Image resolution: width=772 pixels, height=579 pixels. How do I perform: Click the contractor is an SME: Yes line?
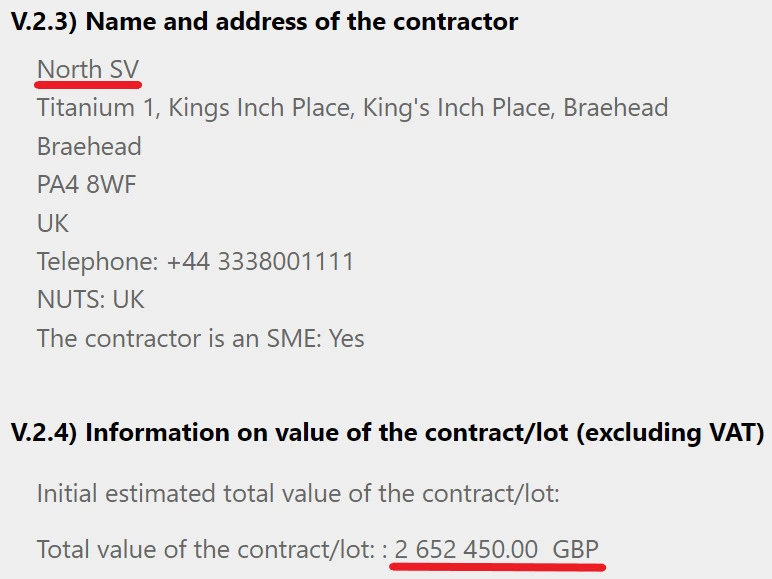click(x=201, y=339)
